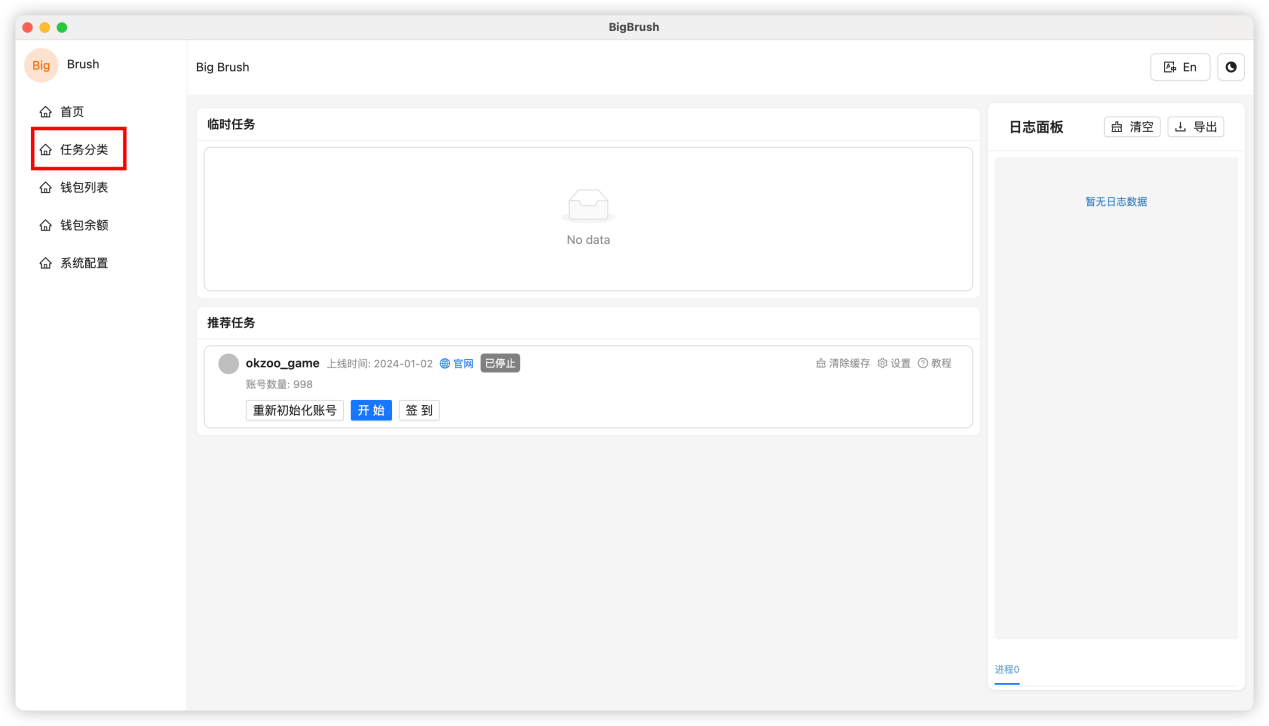Open the 教程 help icon link
The image size is (1269, 726).
point(934,364)
